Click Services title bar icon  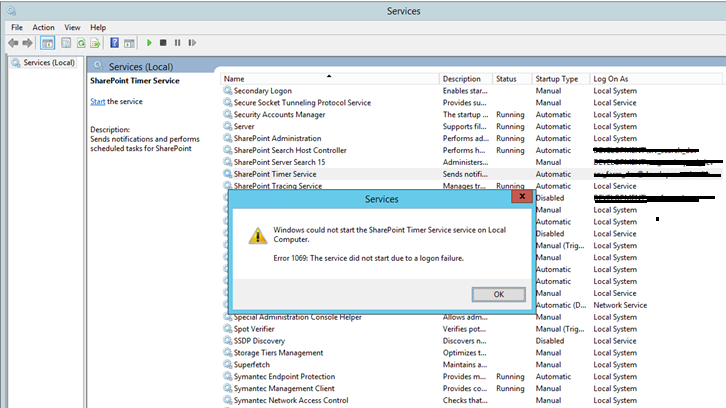(11, 10)
